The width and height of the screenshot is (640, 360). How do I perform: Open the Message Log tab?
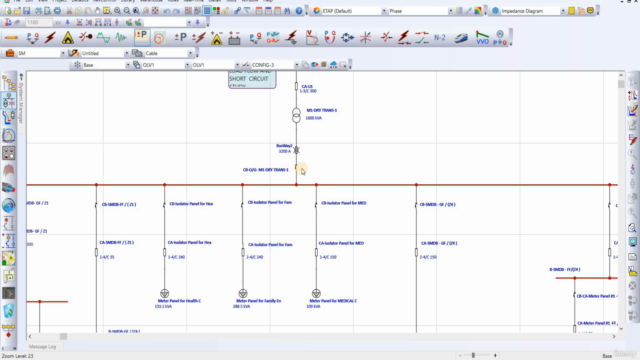[x=42, y=347]
